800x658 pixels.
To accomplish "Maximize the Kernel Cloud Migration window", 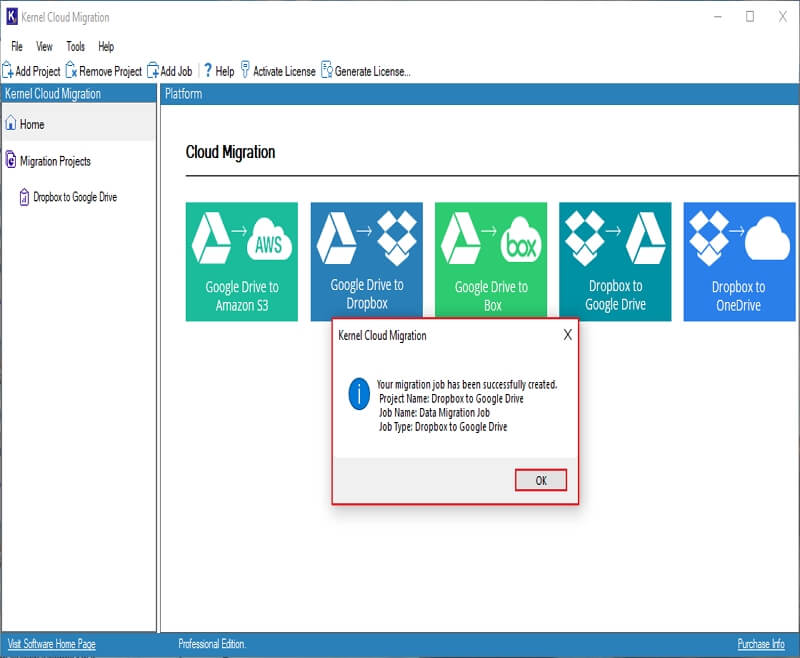I will click(749, 16).
